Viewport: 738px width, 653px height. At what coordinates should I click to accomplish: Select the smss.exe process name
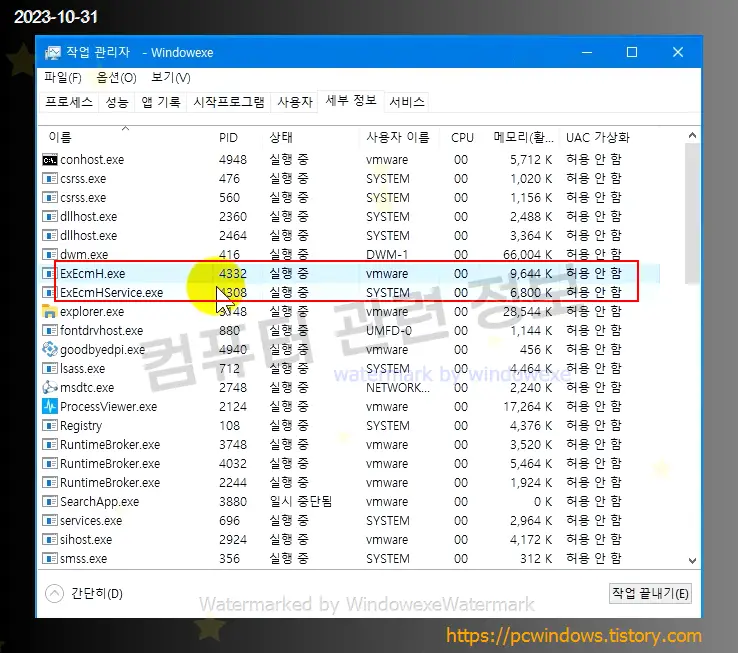(84, 559)
